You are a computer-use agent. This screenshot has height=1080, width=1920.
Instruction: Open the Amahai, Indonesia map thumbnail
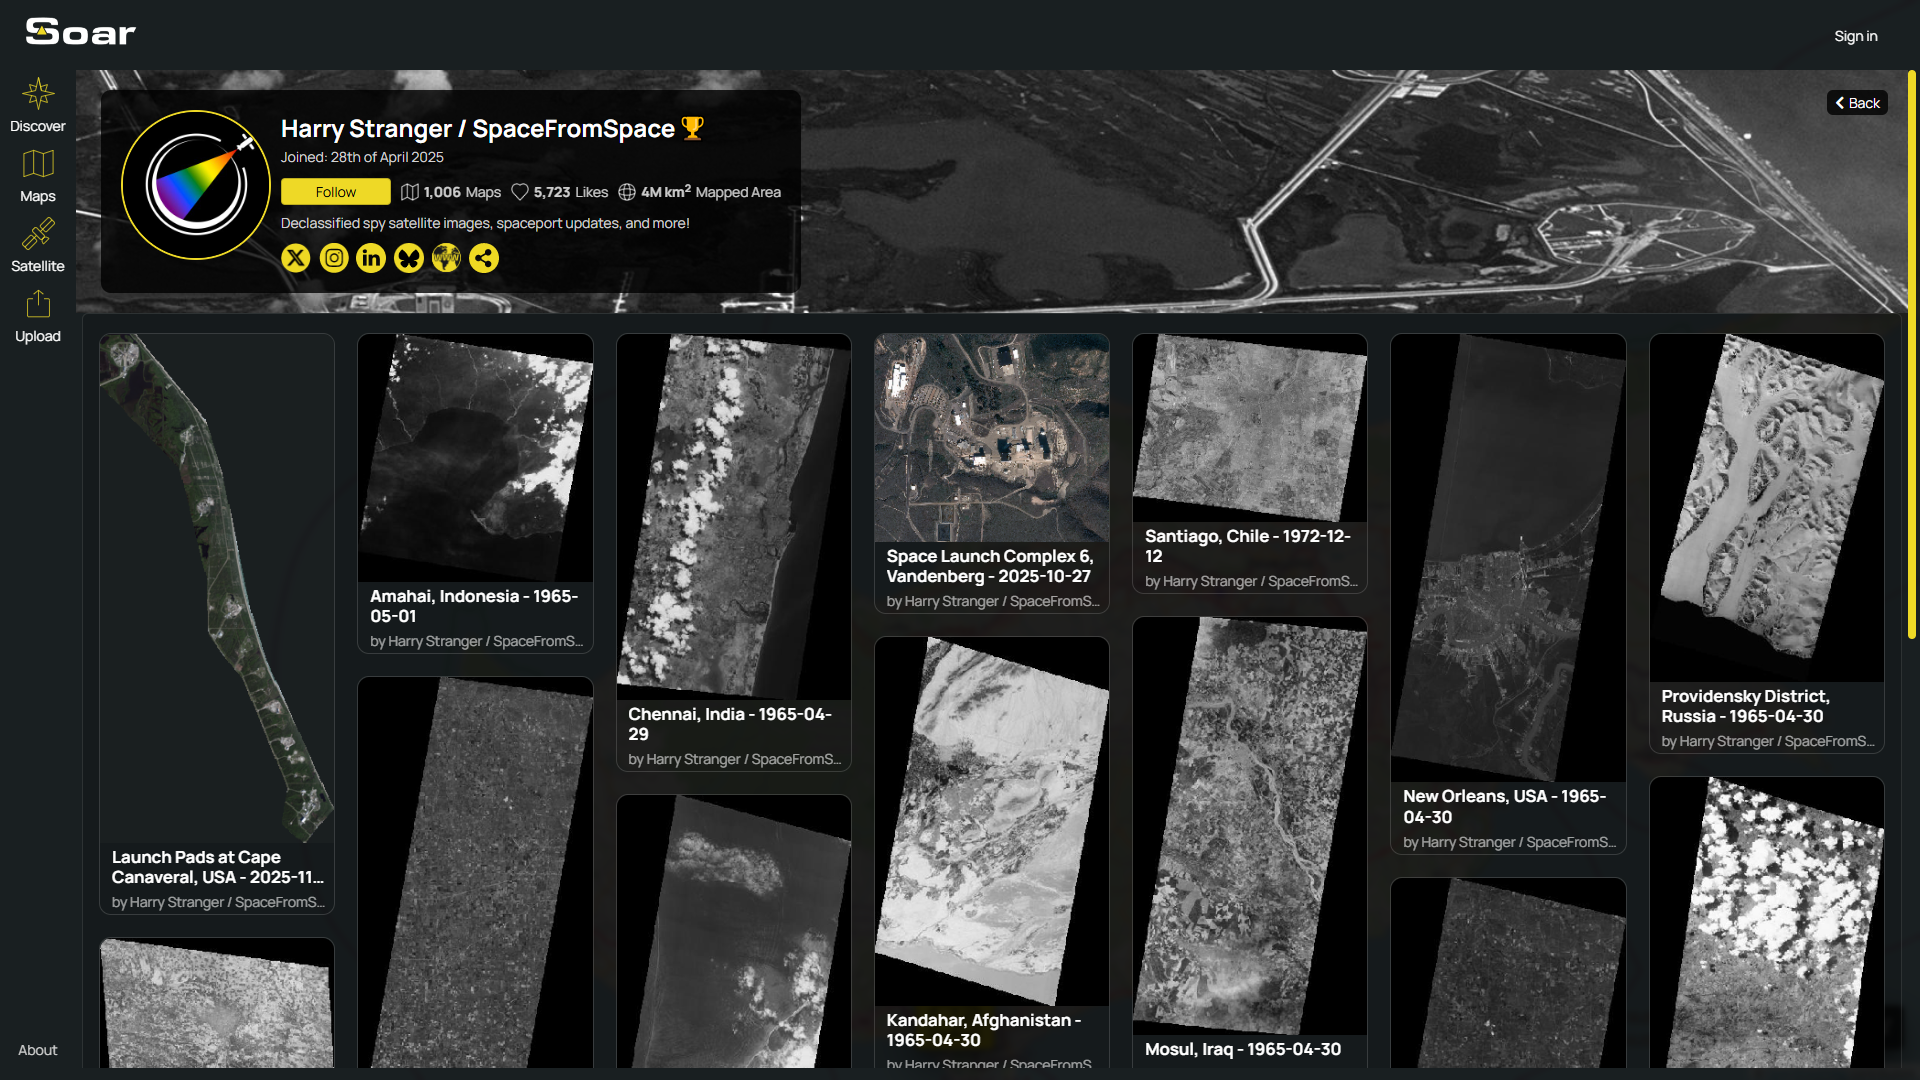475,458
